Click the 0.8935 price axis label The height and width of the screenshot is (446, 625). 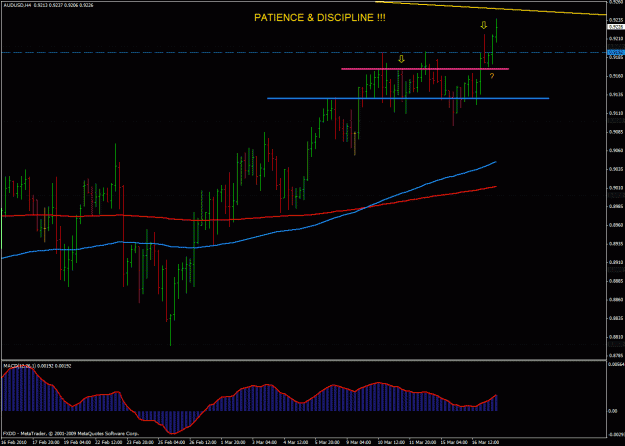pos(616,244)
